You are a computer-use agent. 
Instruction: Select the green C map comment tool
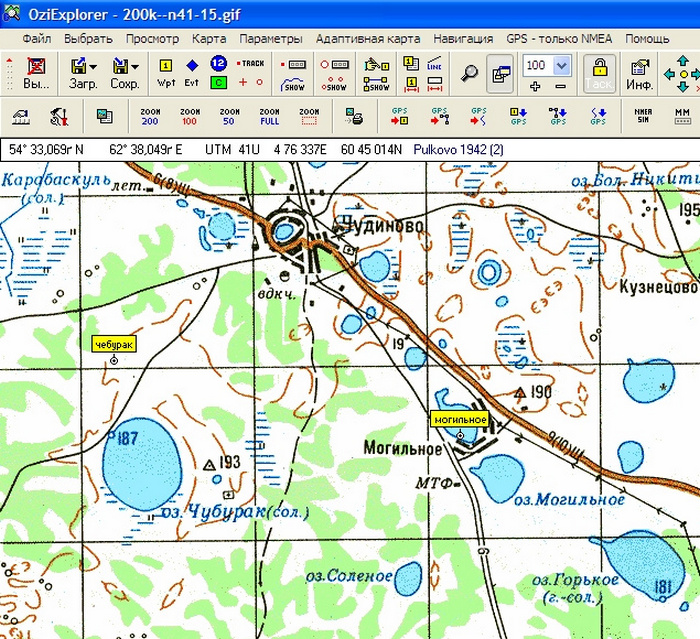(x=219, y=82)
